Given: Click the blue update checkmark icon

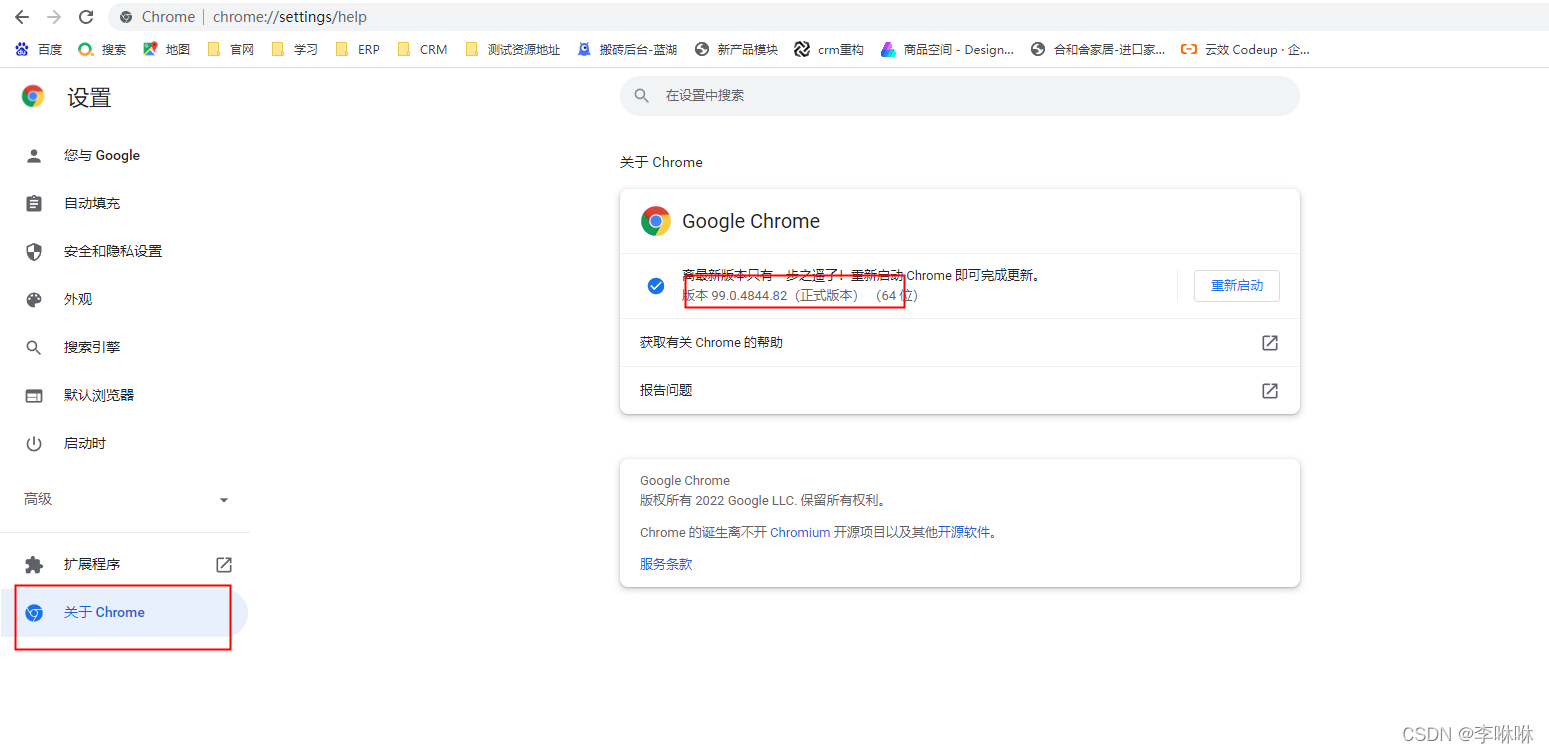Looking at the screenshot, I should (x=656, y=286).
